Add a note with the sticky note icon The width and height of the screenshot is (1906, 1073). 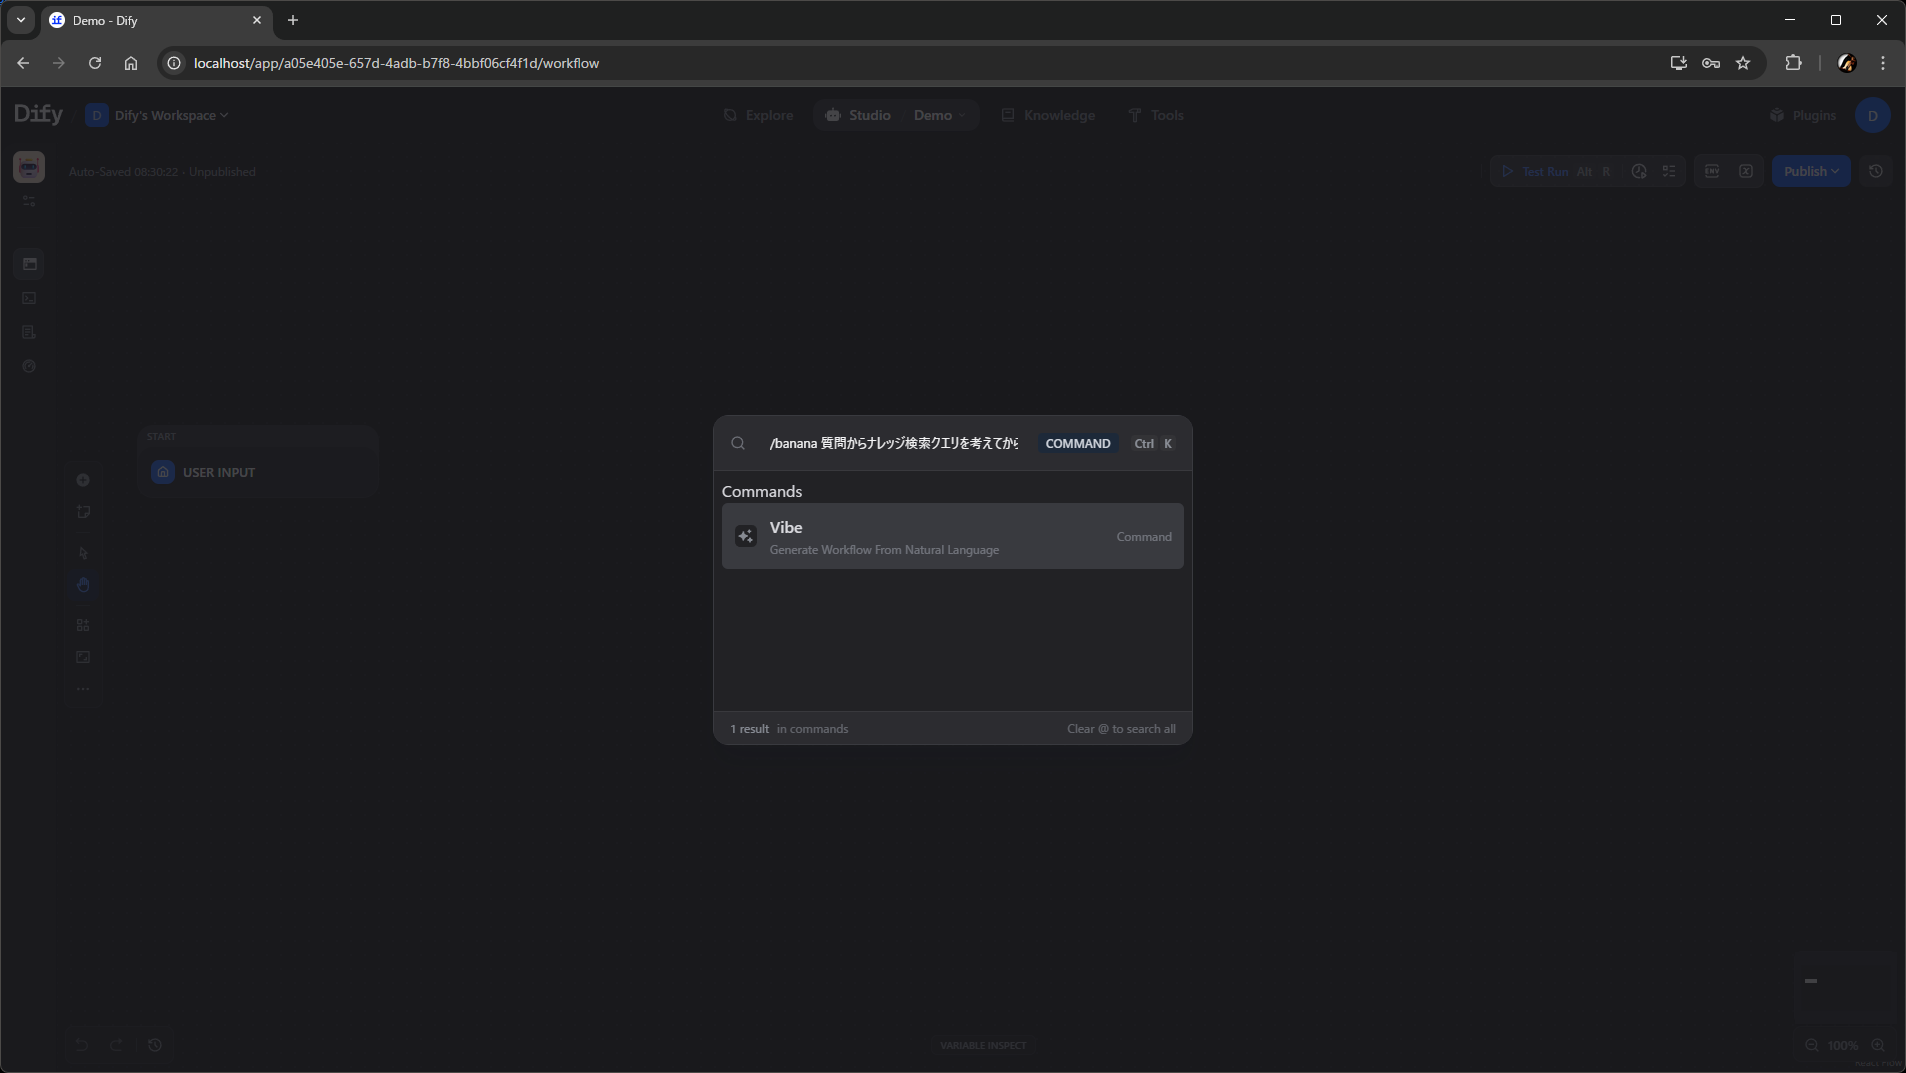83,512
